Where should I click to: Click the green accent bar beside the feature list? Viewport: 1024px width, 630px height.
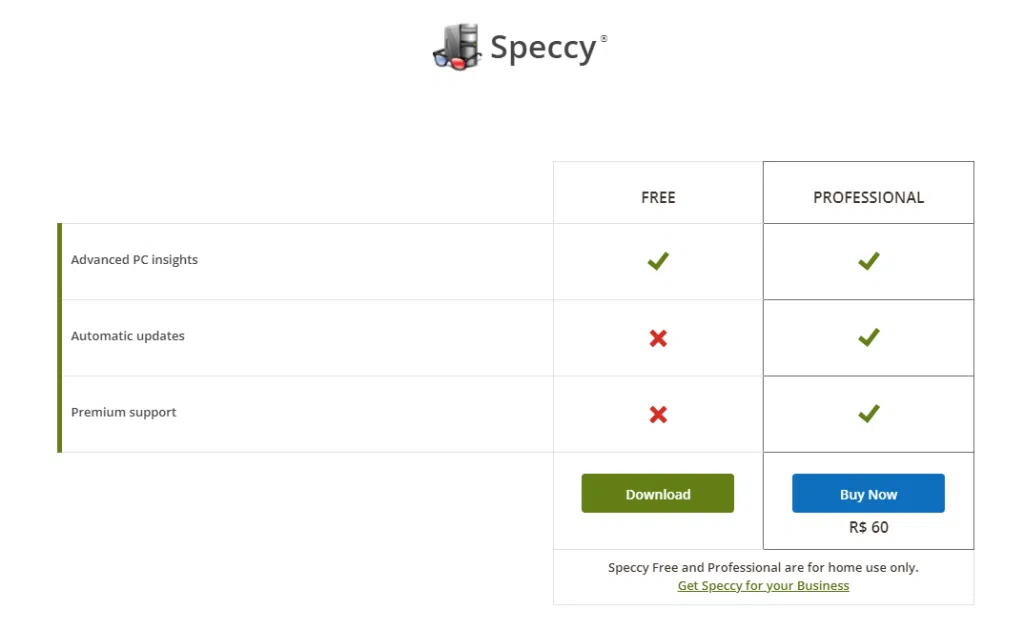pyautogui.click(x=60, y=337)
